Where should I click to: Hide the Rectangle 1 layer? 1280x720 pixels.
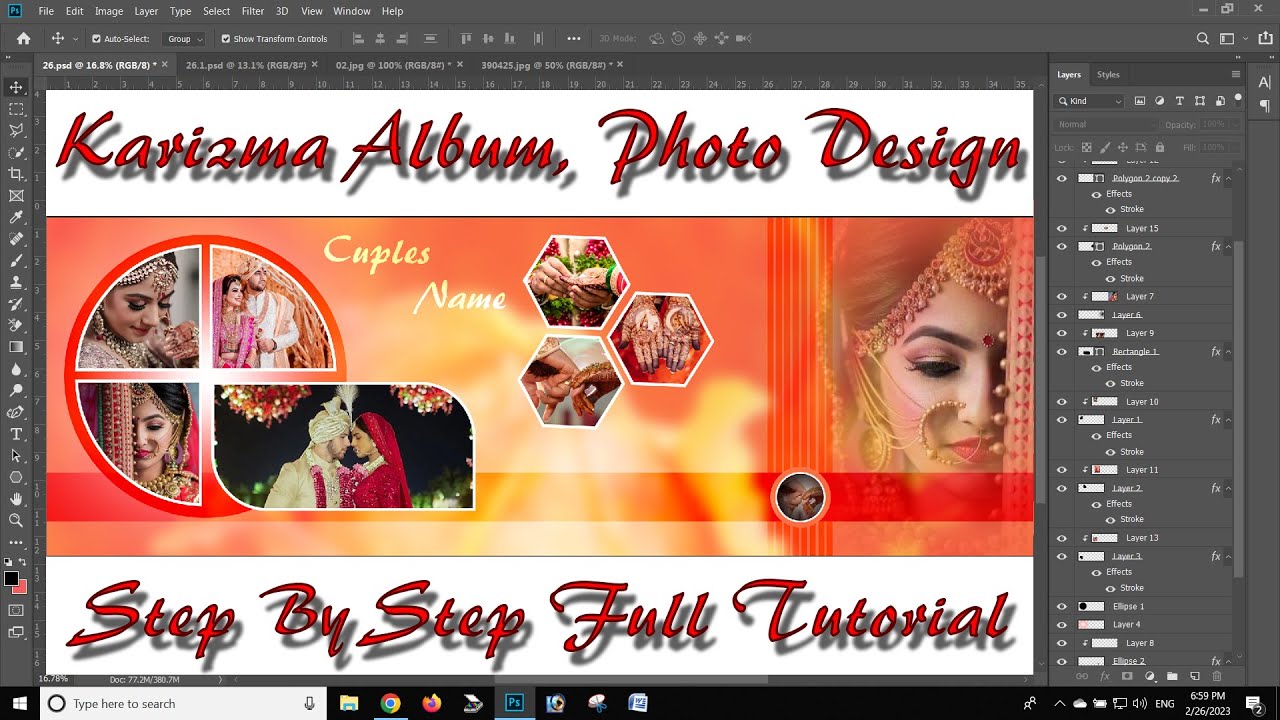point(1062,352)
